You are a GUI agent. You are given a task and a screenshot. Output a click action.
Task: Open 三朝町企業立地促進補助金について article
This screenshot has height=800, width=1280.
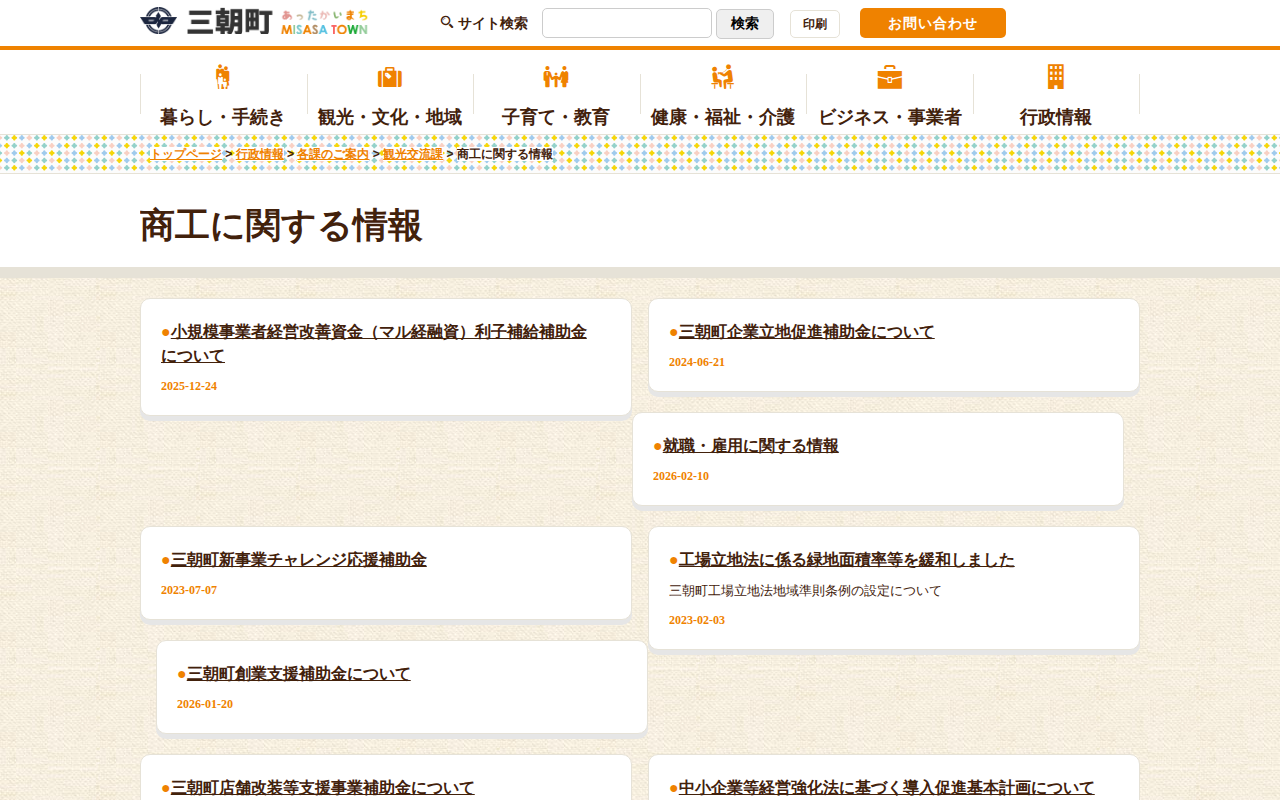coord(807,332)
